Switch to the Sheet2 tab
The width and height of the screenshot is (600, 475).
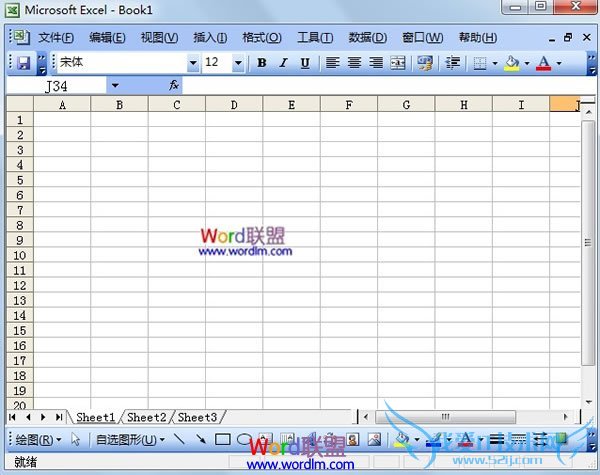[147, 417]
